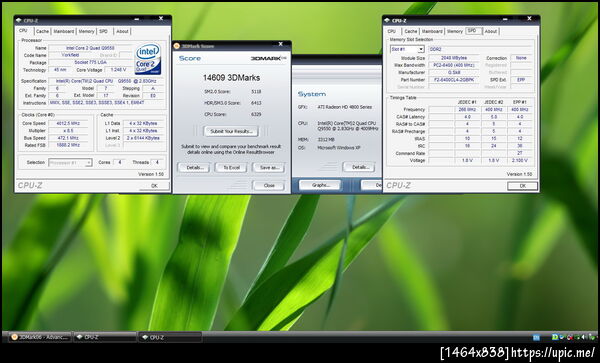Screen dimensions: 600x363
Task: Click the EPP #1 Voltage value 2.100 V
Action: (x=520, y=161)
